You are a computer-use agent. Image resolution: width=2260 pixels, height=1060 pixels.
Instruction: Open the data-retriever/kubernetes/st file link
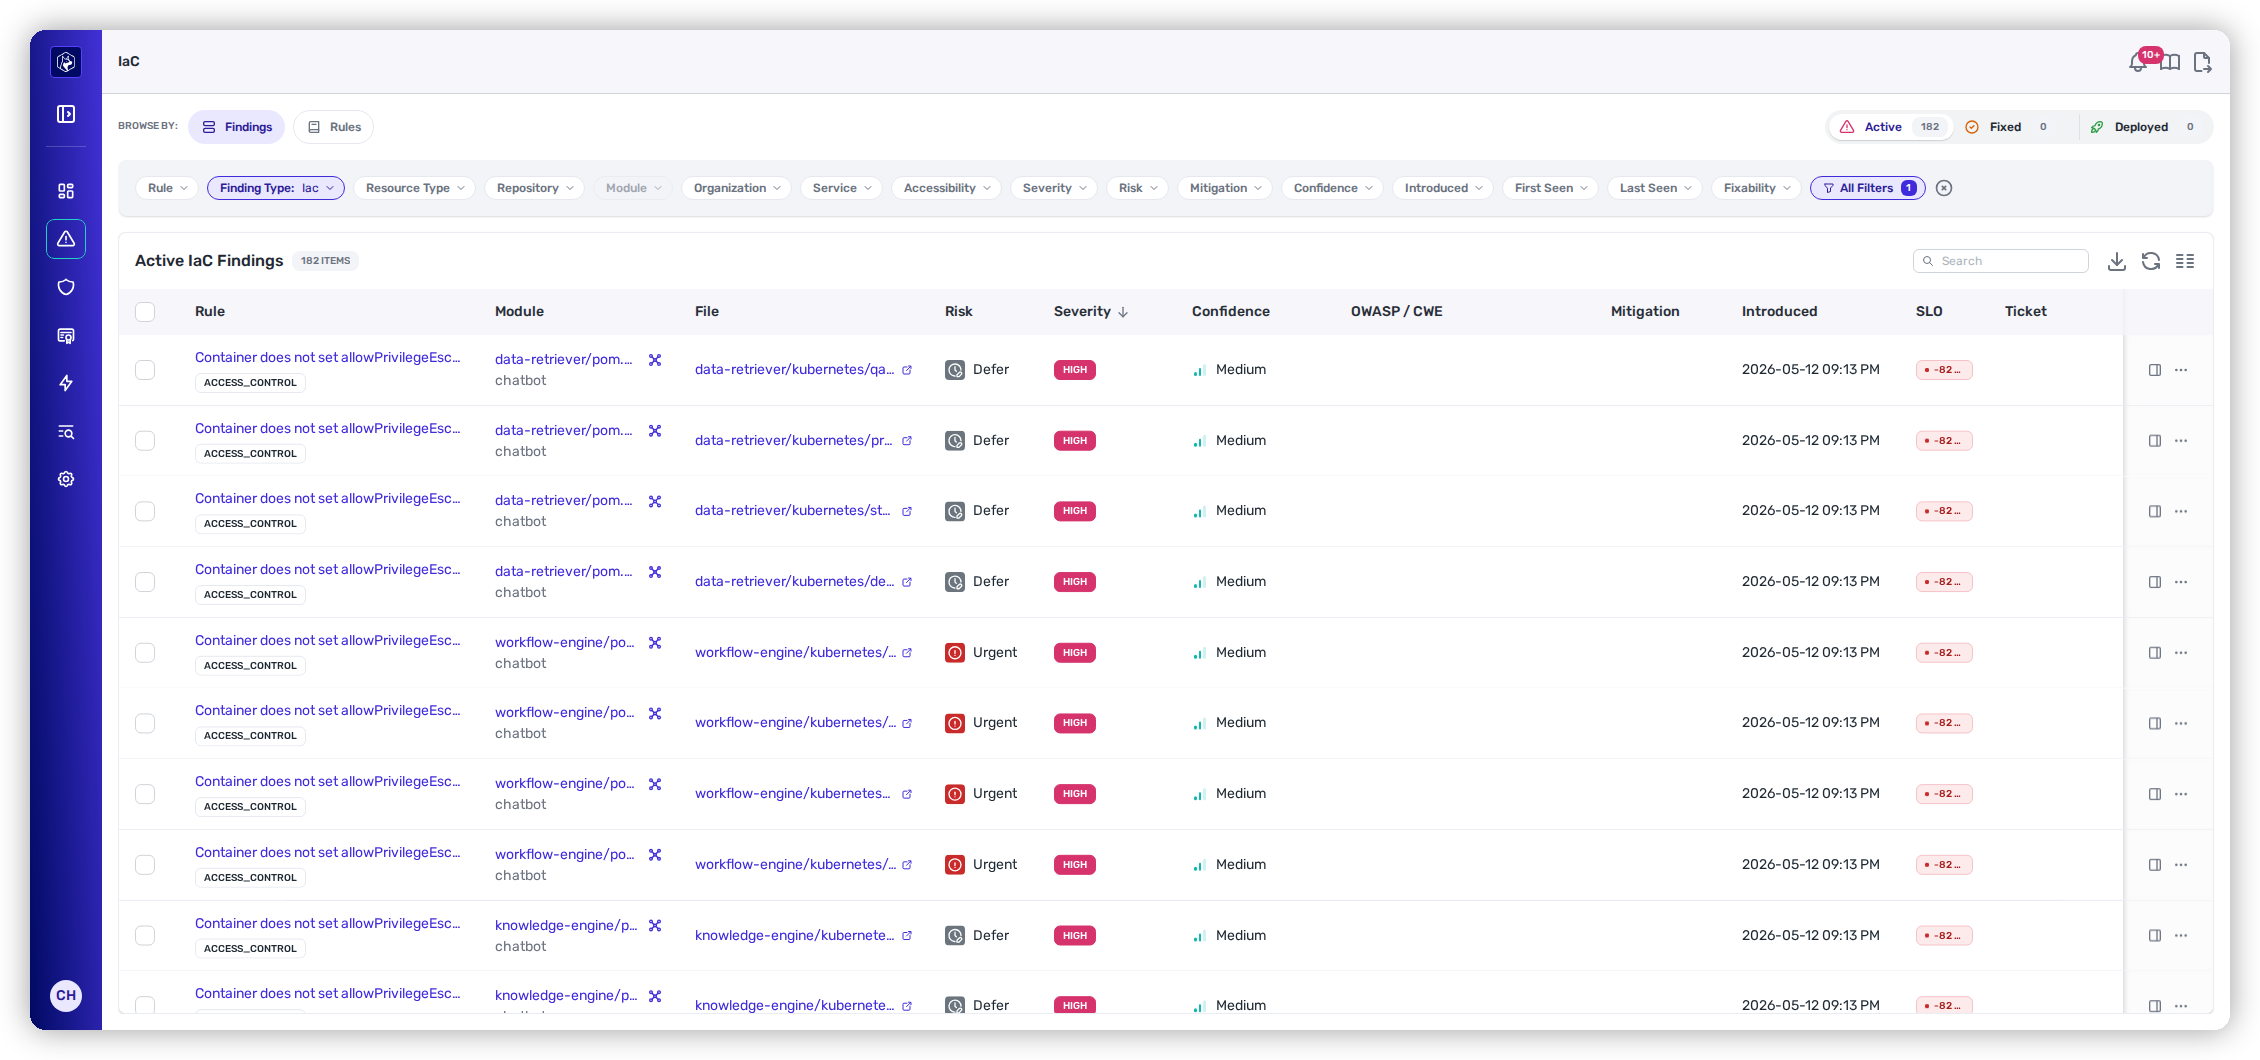pos(793,511)
